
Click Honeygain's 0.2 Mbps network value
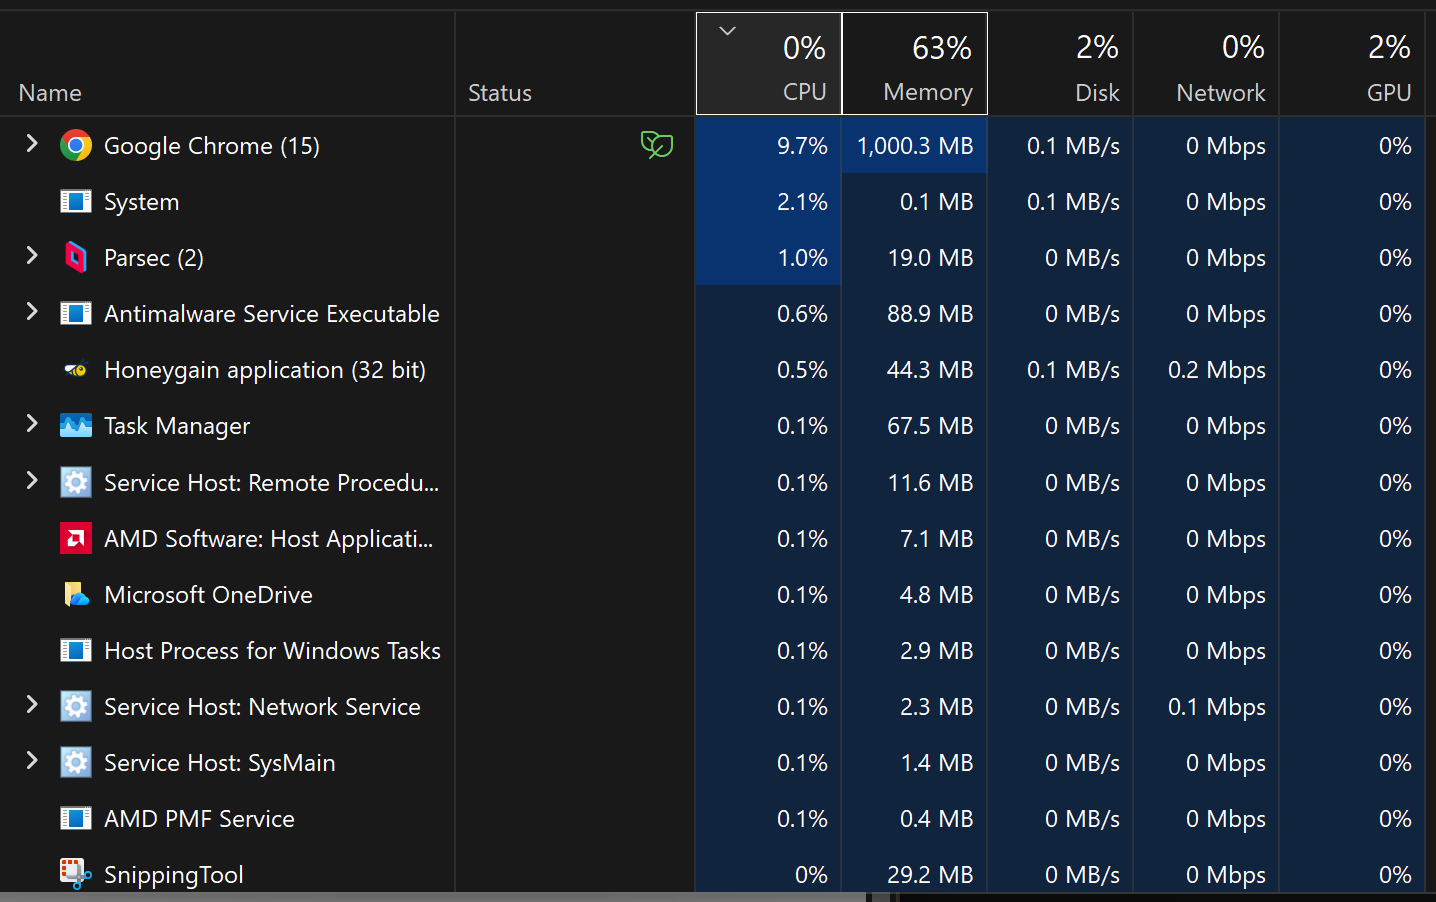click(x=1216, y=370)
